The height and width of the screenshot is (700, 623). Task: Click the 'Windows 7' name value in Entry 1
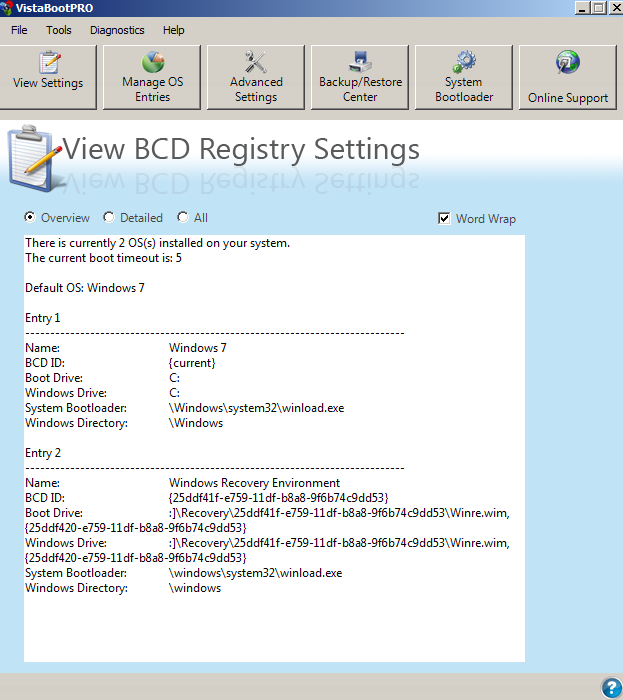click(198, 348)
